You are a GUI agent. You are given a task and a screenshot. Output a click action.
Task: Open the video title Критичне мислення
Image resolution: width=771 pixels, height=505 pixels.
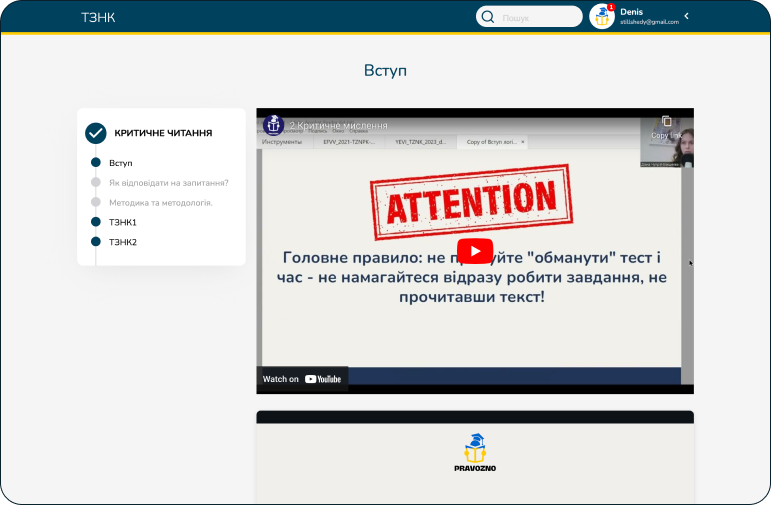(338, 126)
